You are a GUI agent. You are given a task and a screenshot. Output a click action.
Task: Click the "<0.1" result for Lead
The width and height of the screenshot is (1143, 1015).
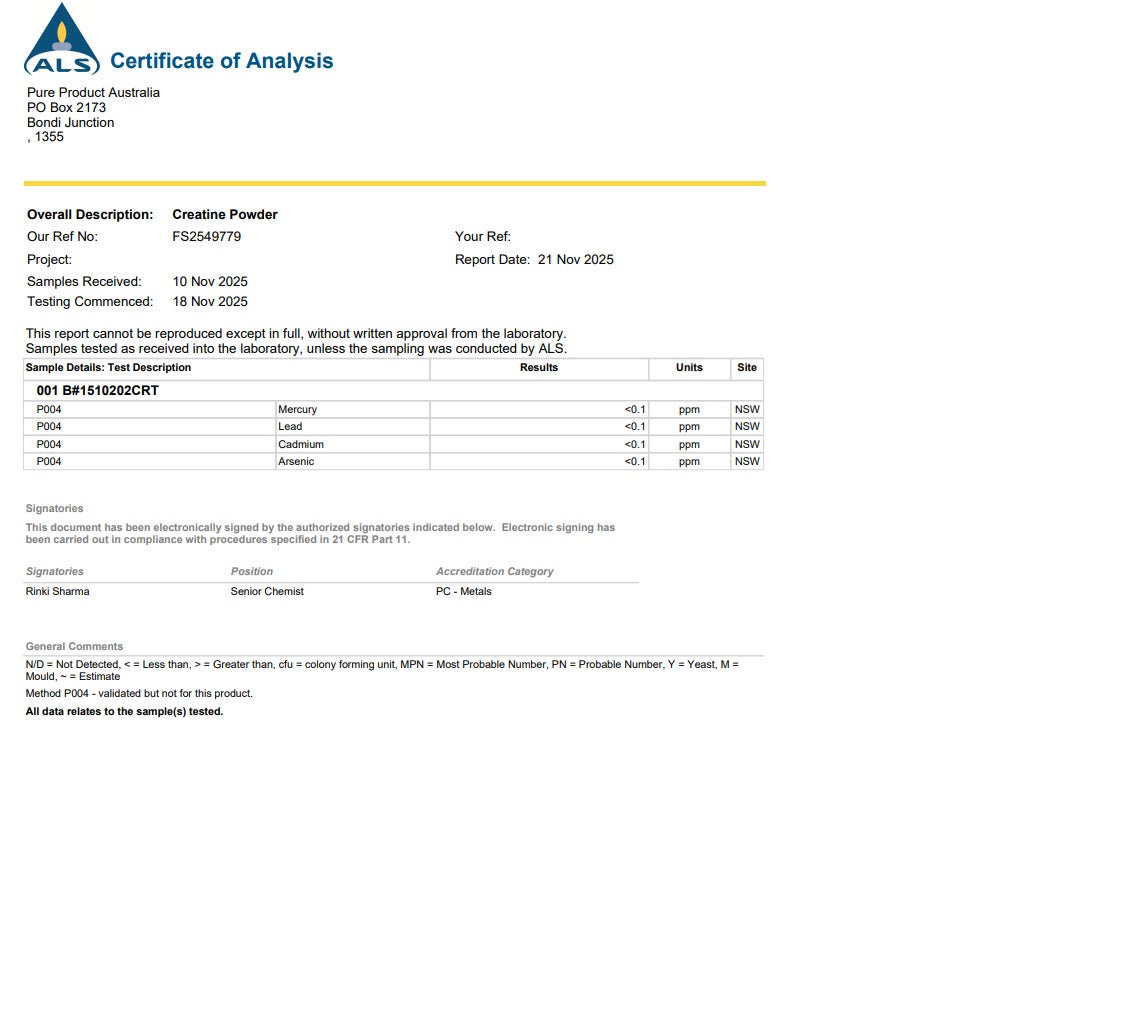pyautogui.click(x=635, y=427)
